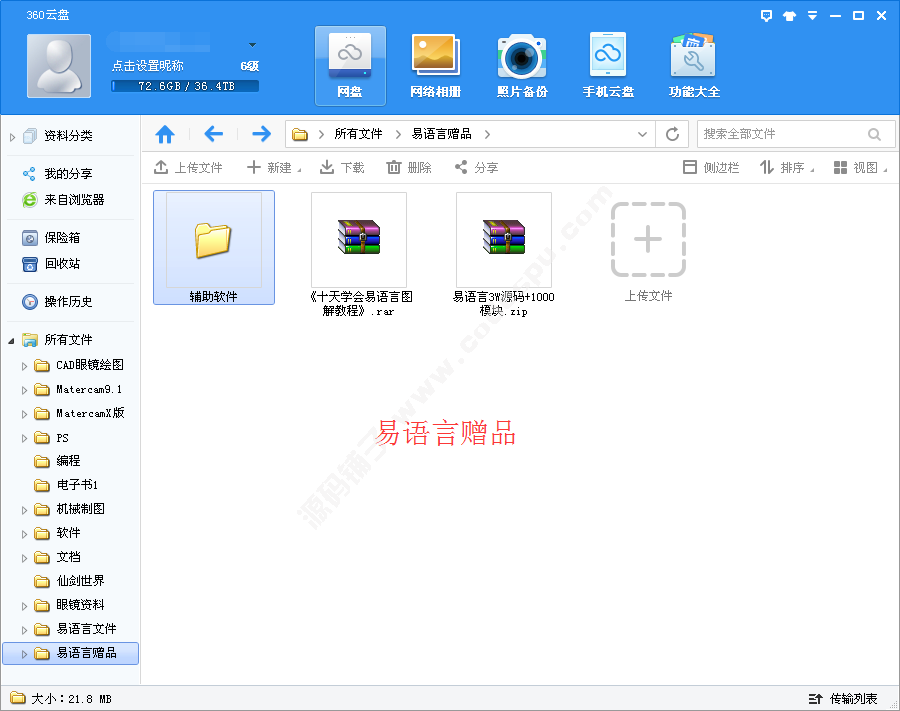Click the storage usage bar 72.6GB

point(185,86)
